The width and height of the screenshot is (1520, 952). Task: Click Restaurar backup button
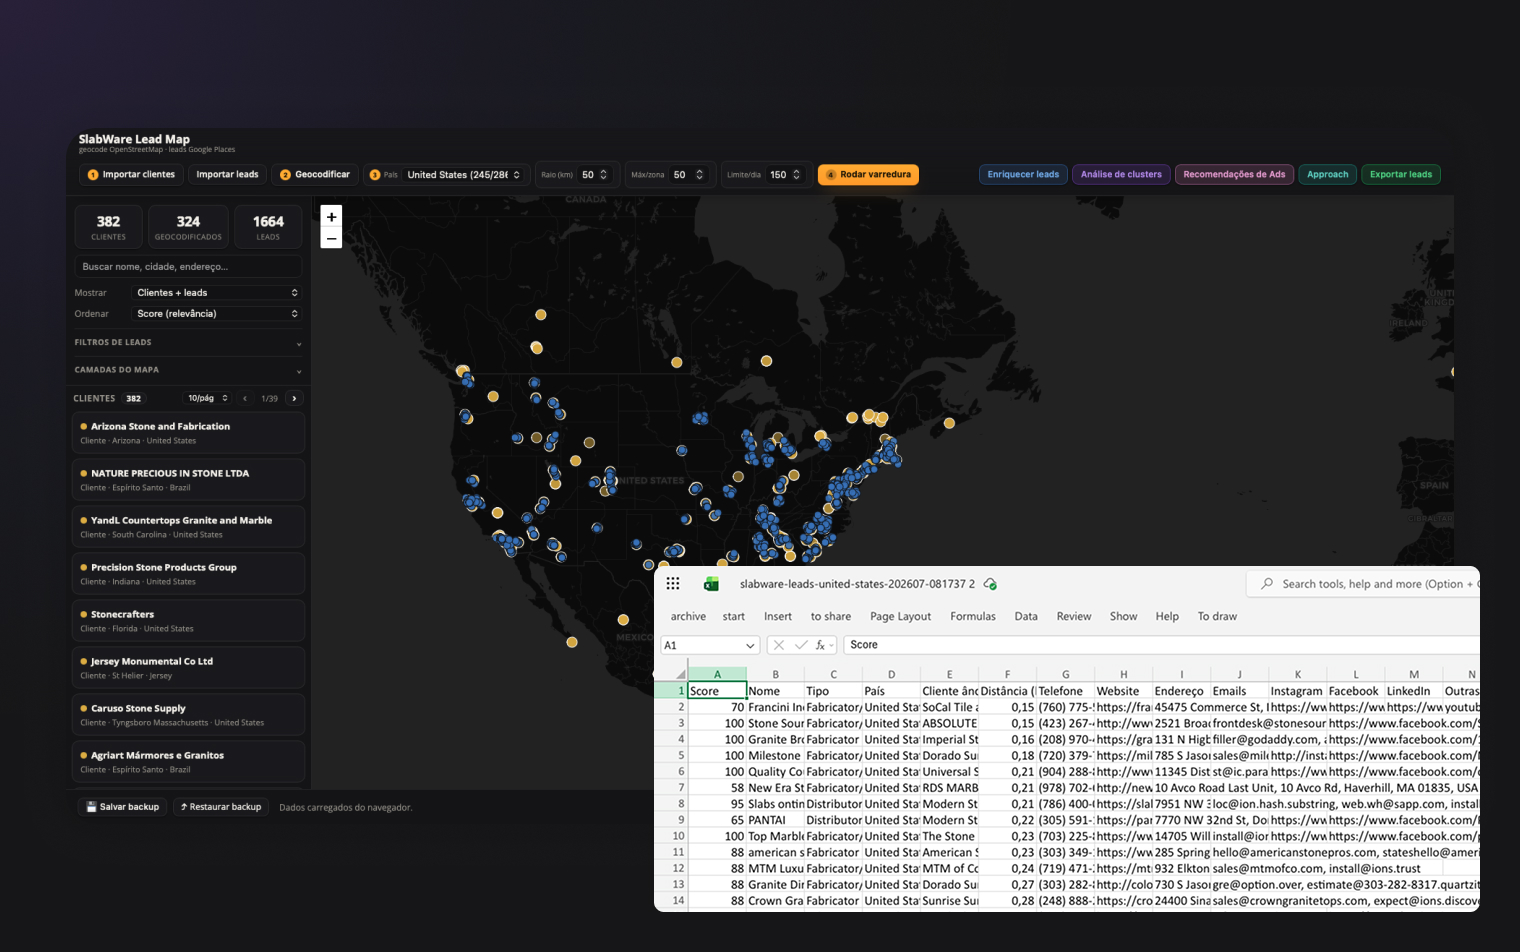pos(220,807)
